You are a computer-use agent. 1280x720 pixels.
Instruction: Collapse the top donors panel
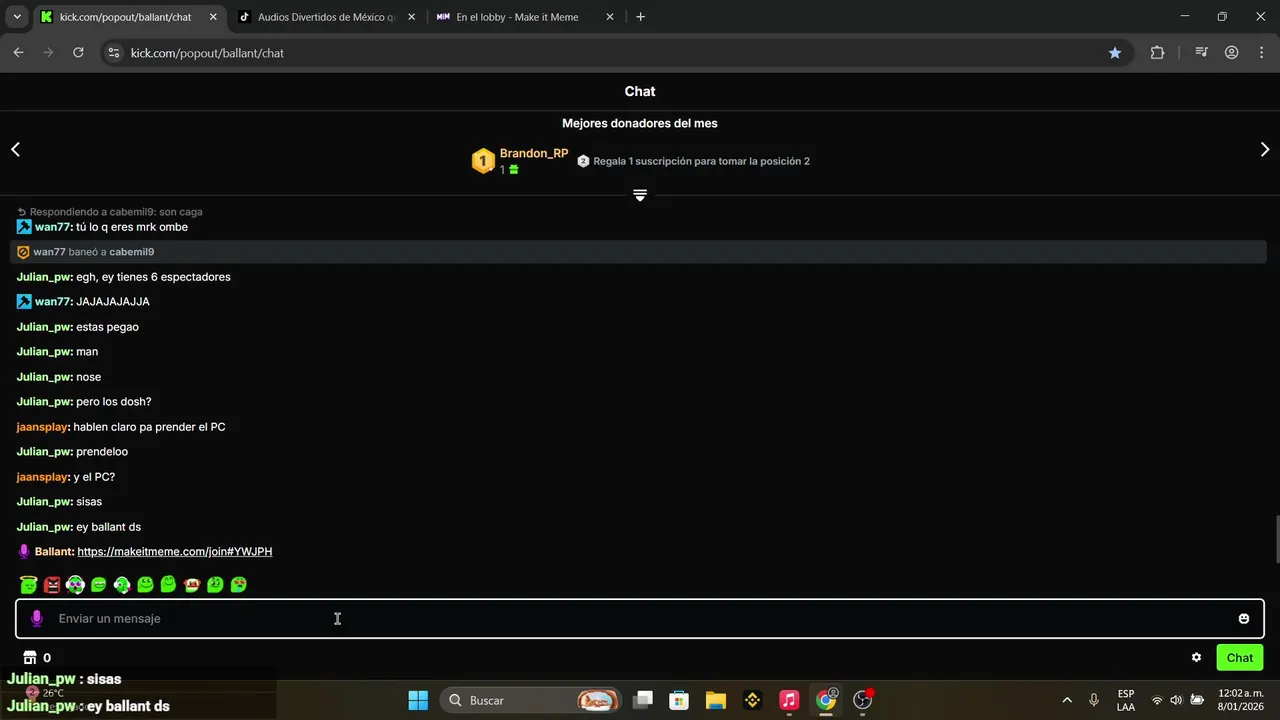pyautogui.click(x=640, y=195)
